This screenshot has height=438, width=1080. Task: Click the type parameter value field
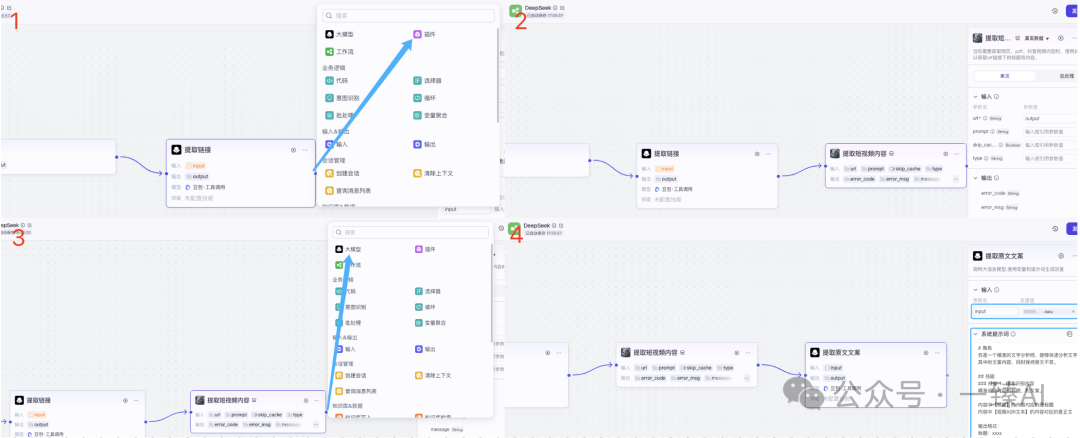click(x=1051, y=158)
